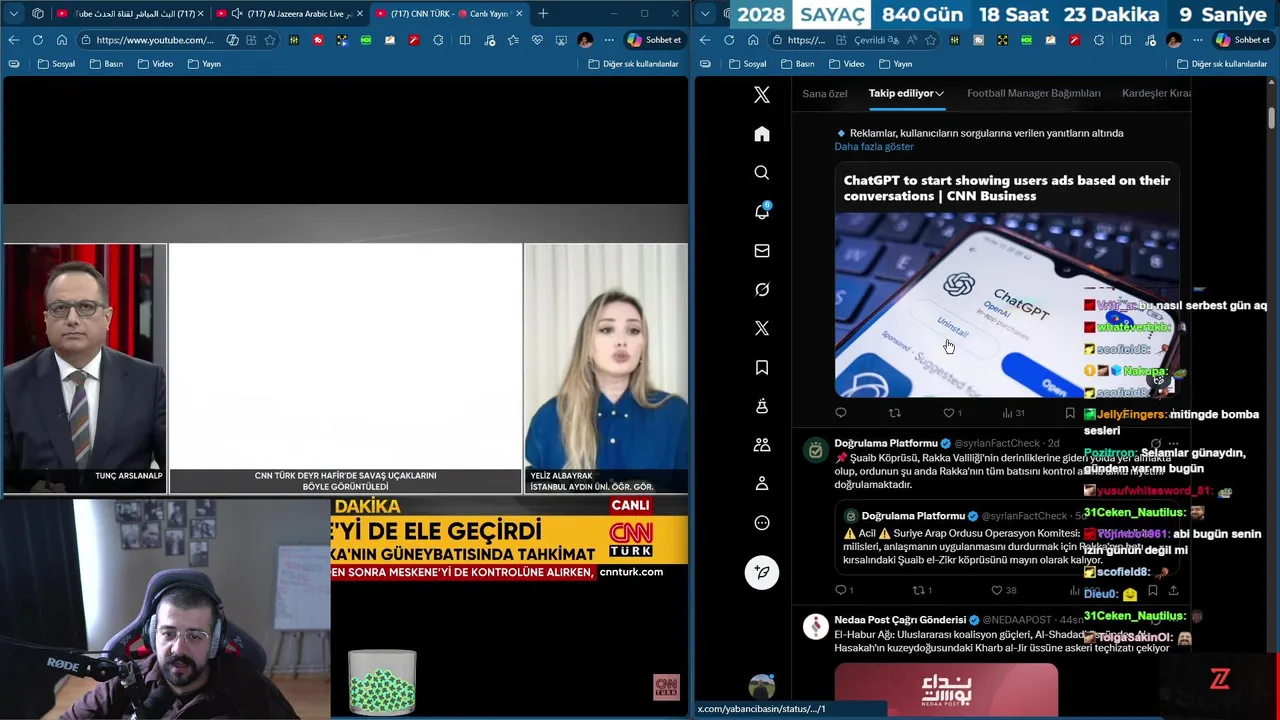
Task: Bookmark the ChatGPT ads post
Action: [x=1070, y=413]
